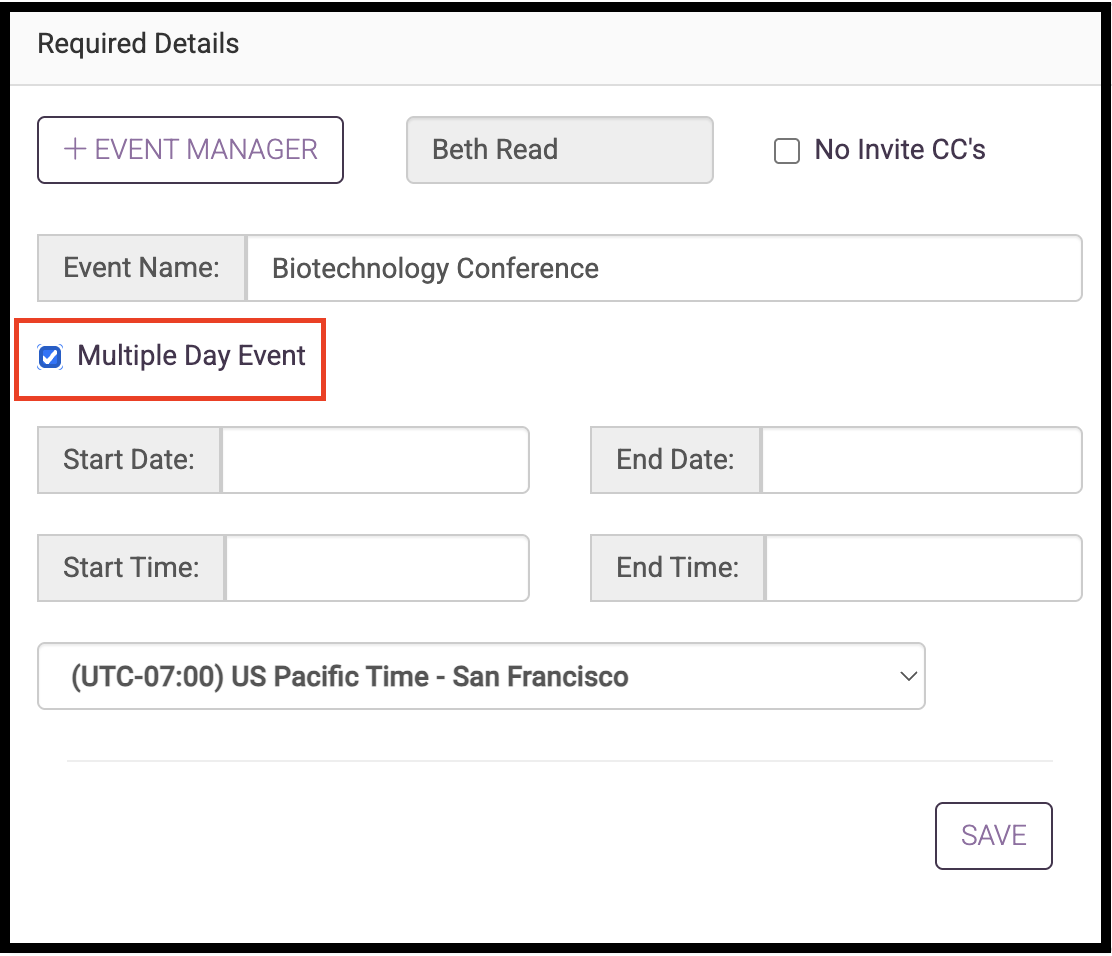Click the Start Time label
This screenshot has width=1112, height=956.
(131, 568)
